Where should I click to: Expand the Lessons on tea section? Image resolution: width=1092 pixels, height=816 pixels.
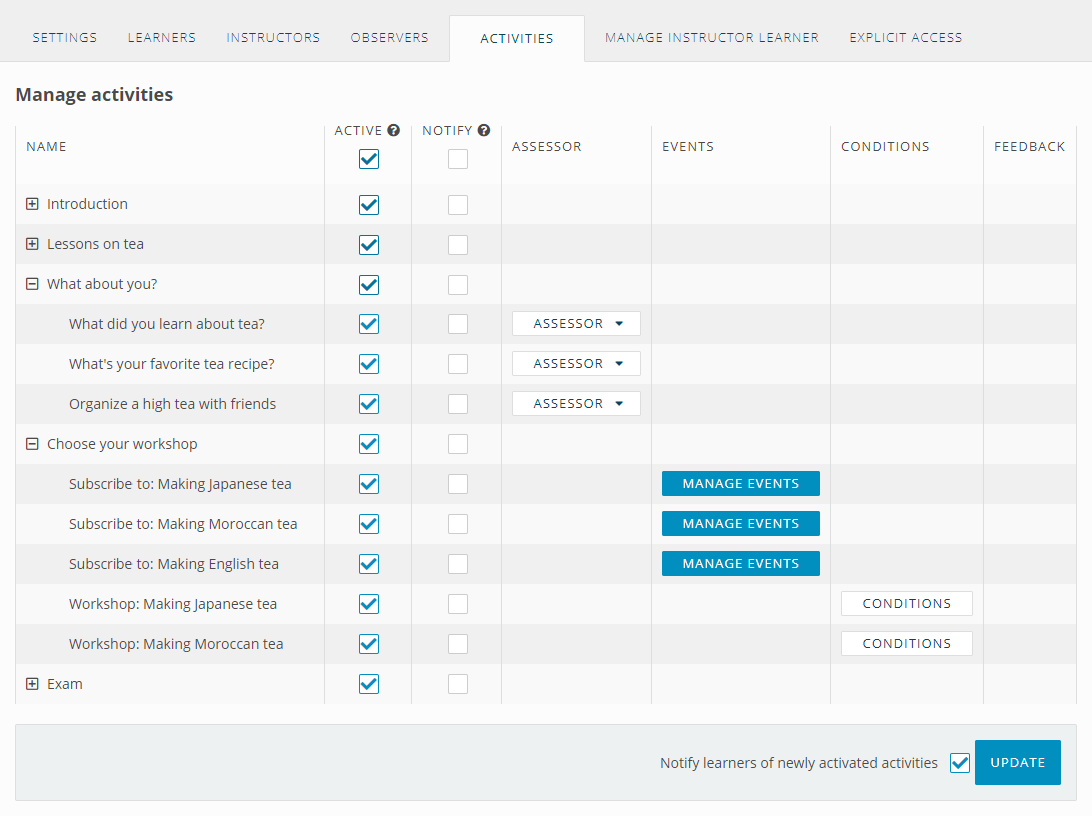(32, 244)
